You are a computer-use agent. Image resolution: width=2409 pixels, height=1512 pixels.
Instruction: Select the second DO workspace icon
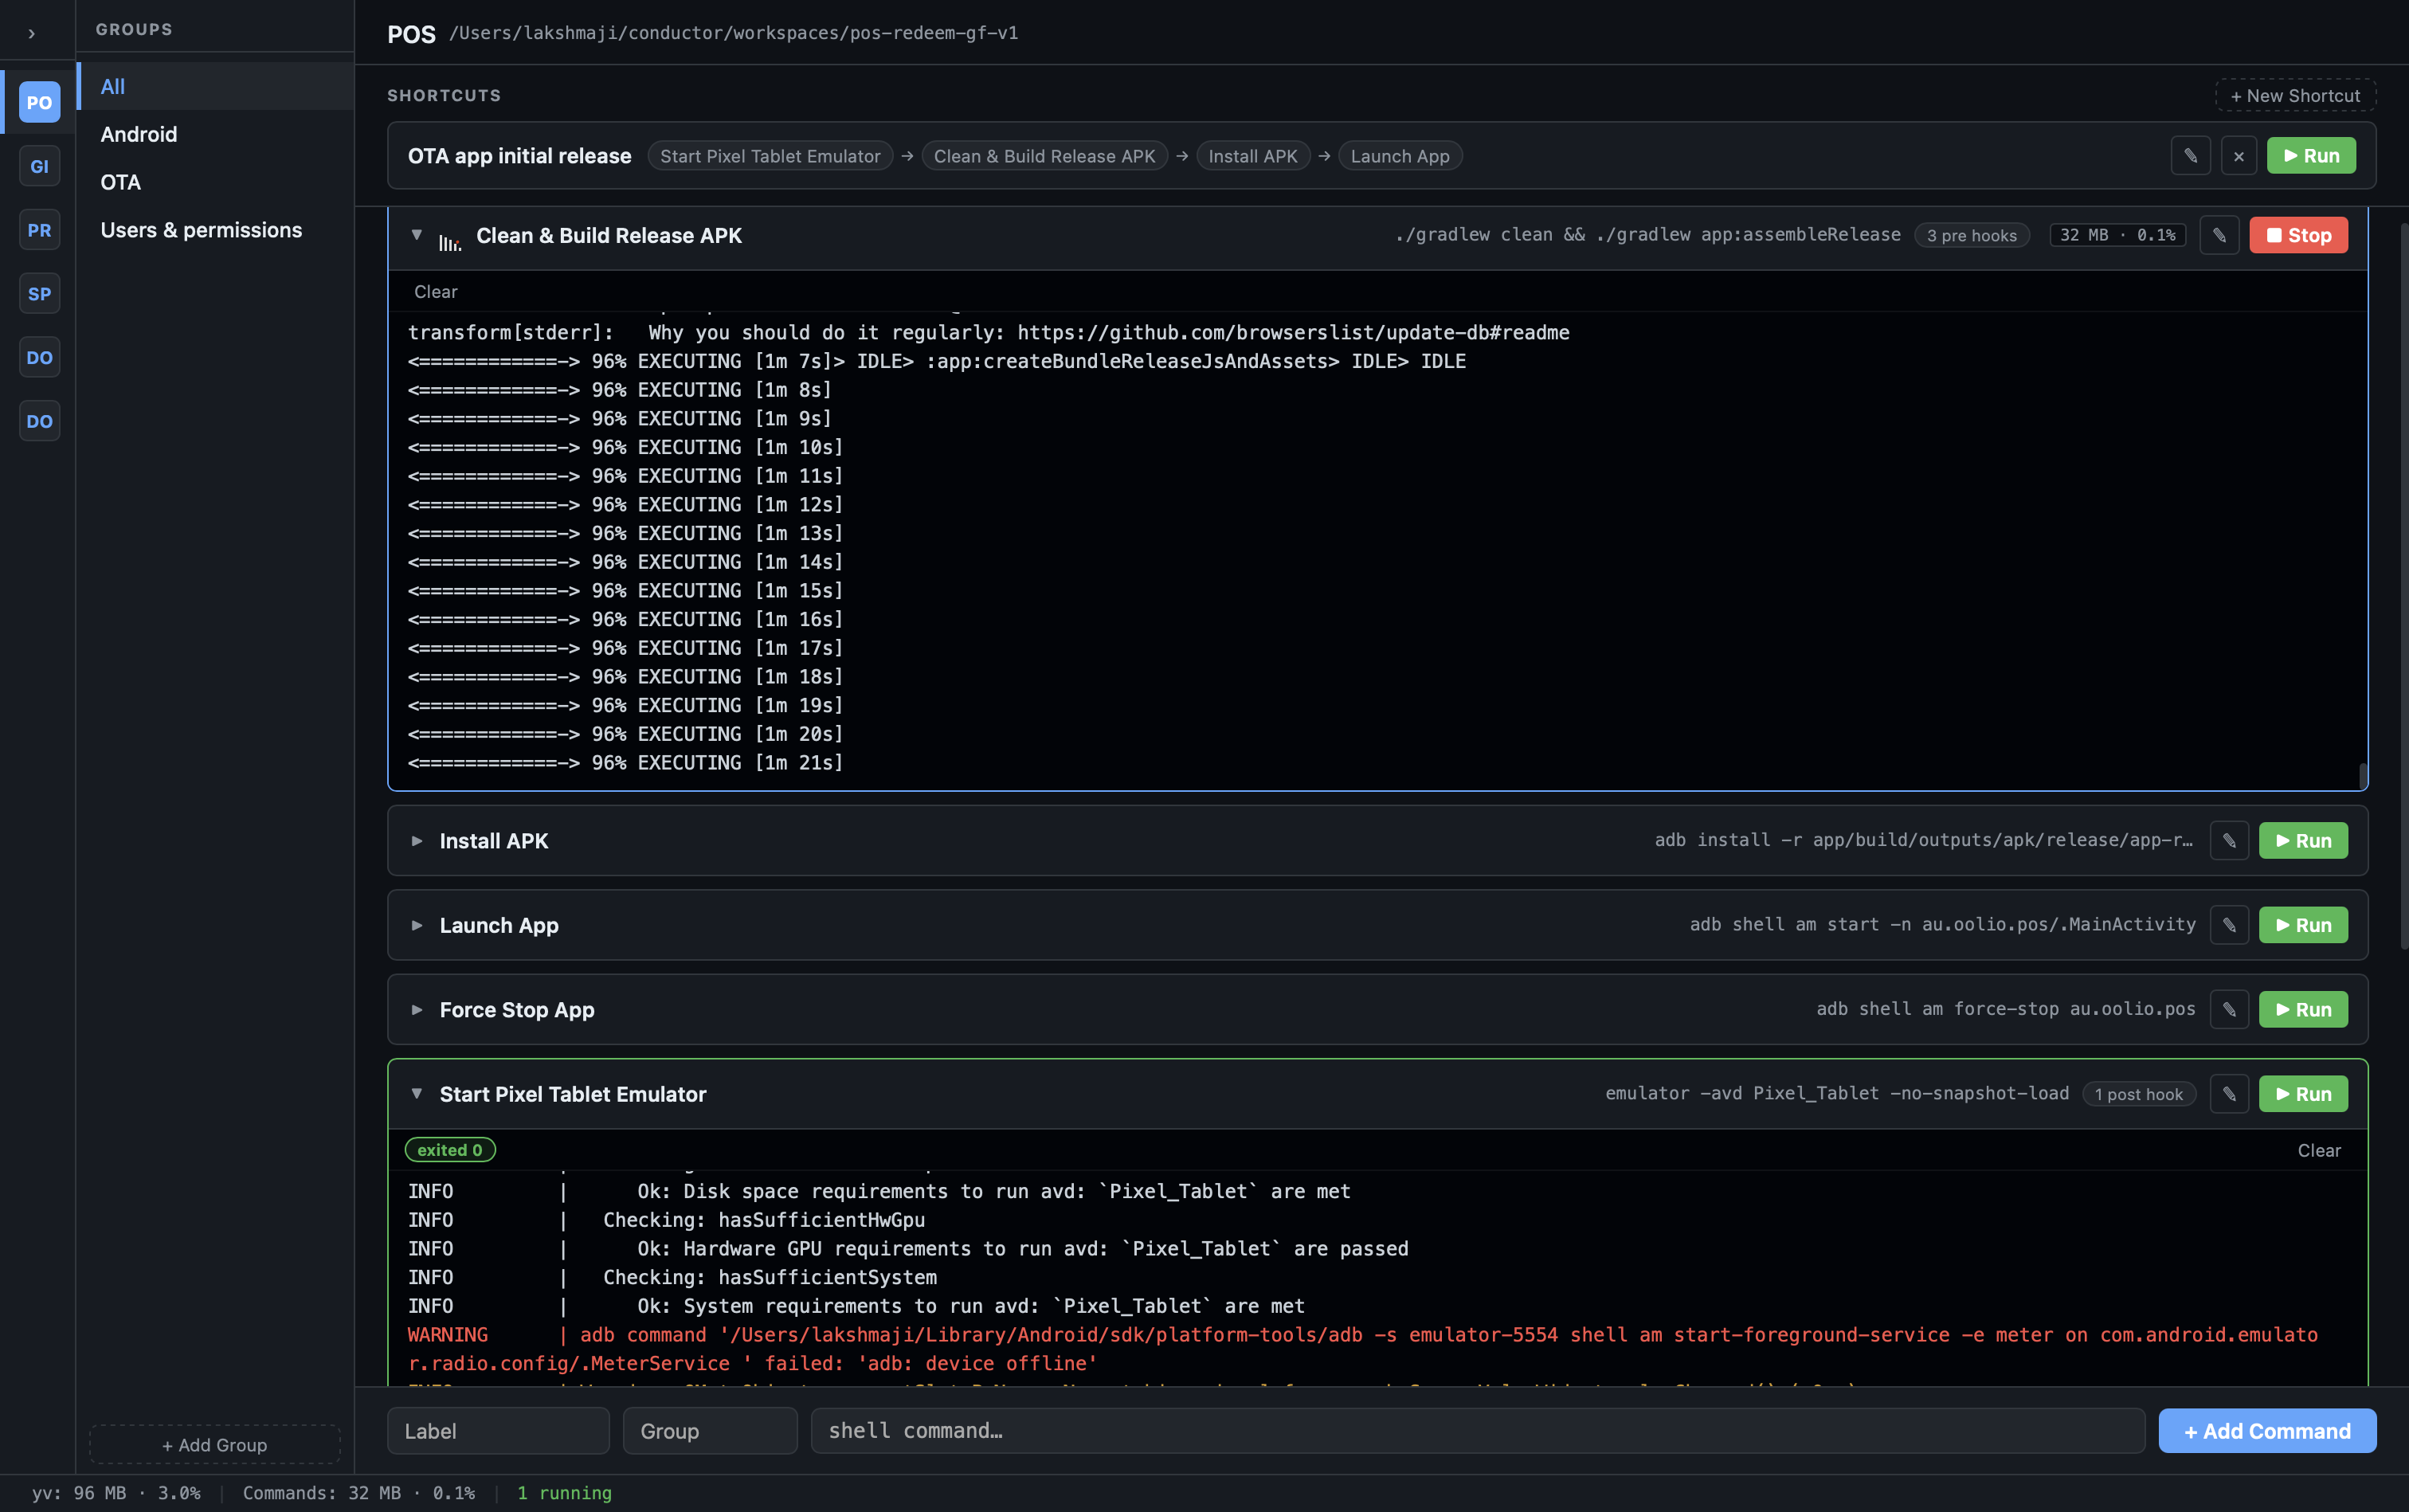click(39, 421)
